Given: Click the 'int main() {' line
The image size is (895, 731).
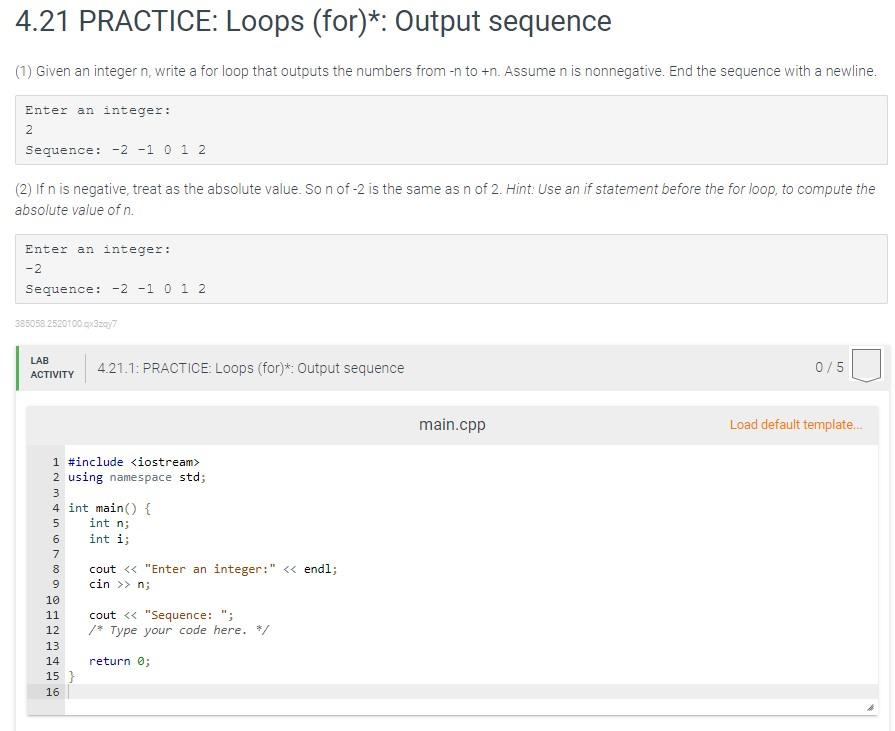Looking at the screenshot, I should coord(110,508).
